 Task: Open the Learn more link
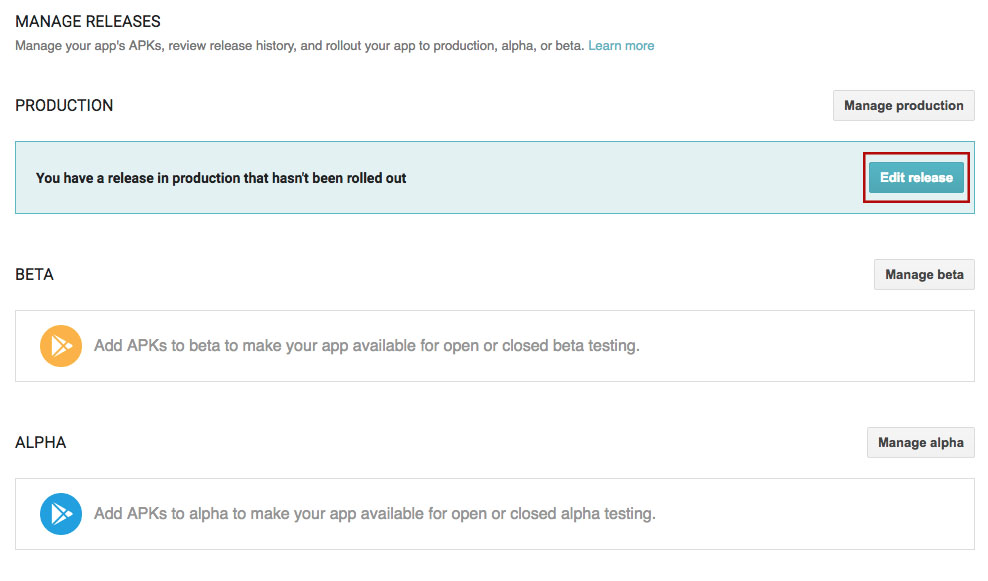click(x=621, y=46)
